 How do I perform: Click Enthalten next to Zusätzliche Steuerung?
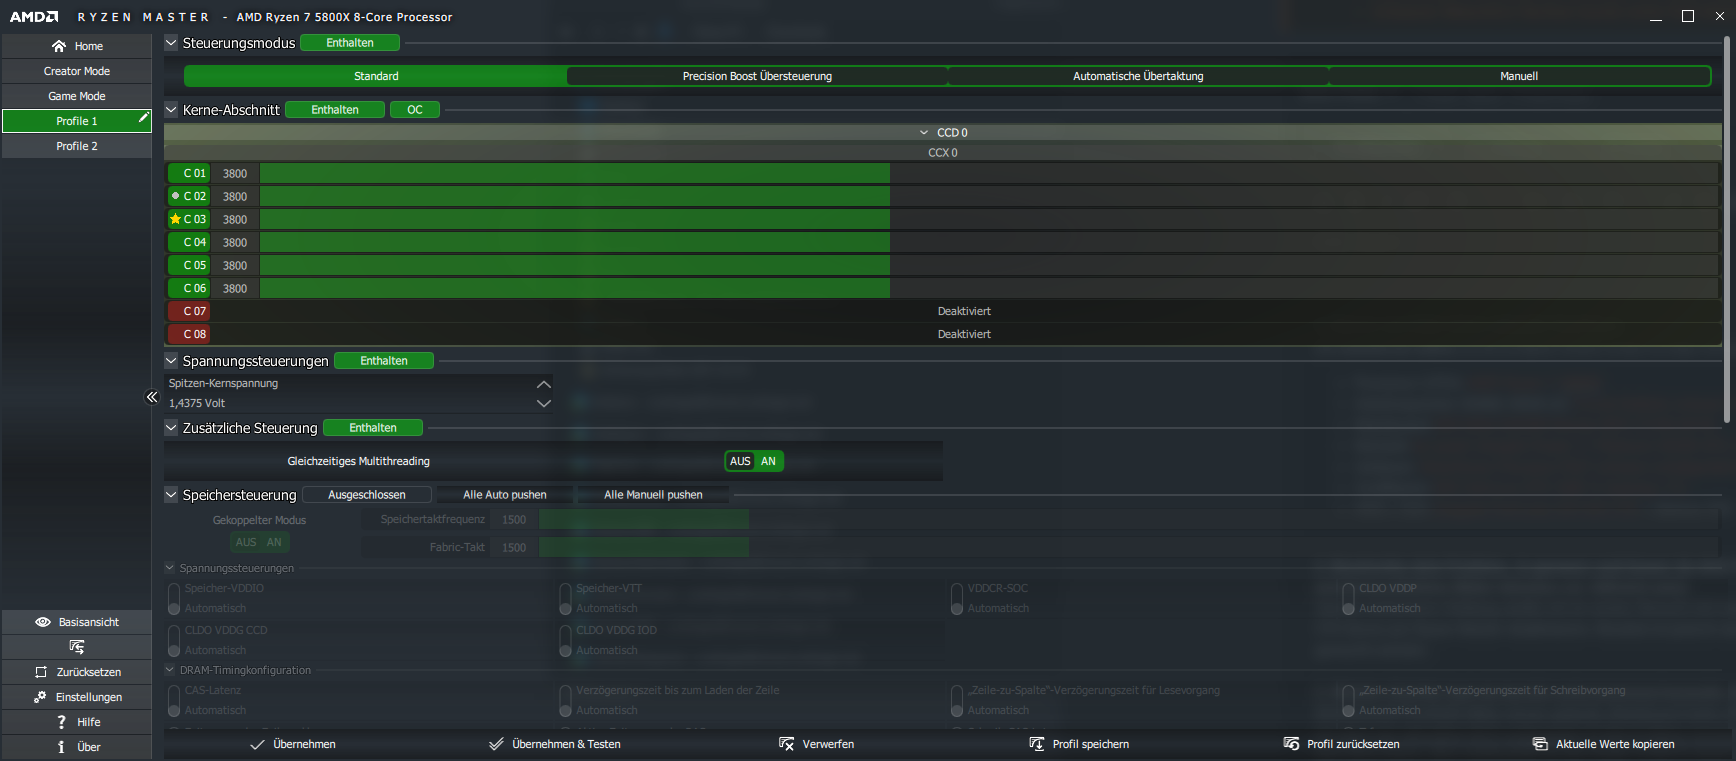coord(373,428)
